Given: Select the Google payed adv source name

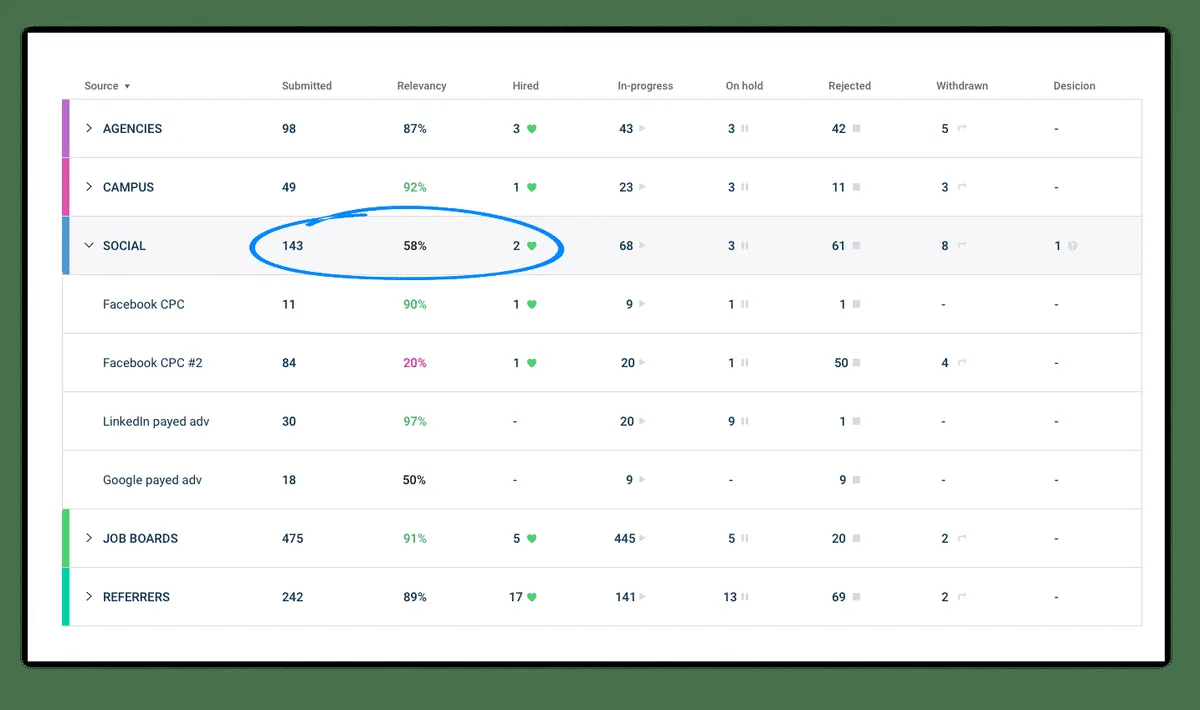Looking at the screenshot, I should click(152, 480).
